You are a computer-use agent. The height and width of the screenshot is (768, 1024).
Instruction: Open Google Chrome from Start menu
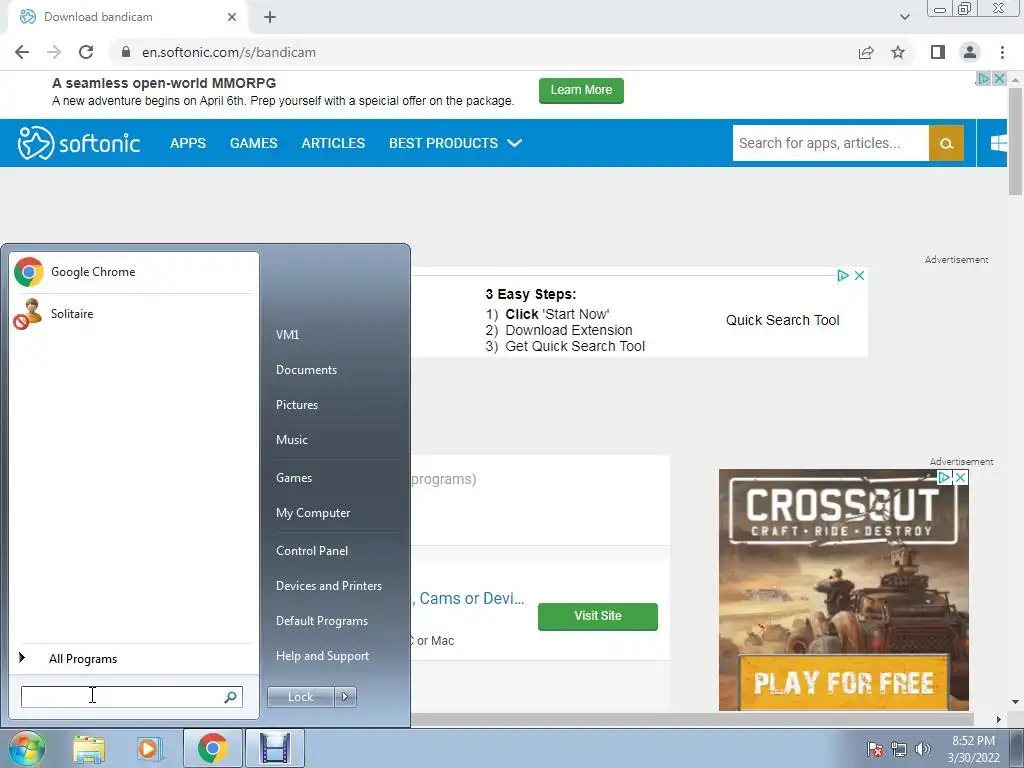pos(133,272)
